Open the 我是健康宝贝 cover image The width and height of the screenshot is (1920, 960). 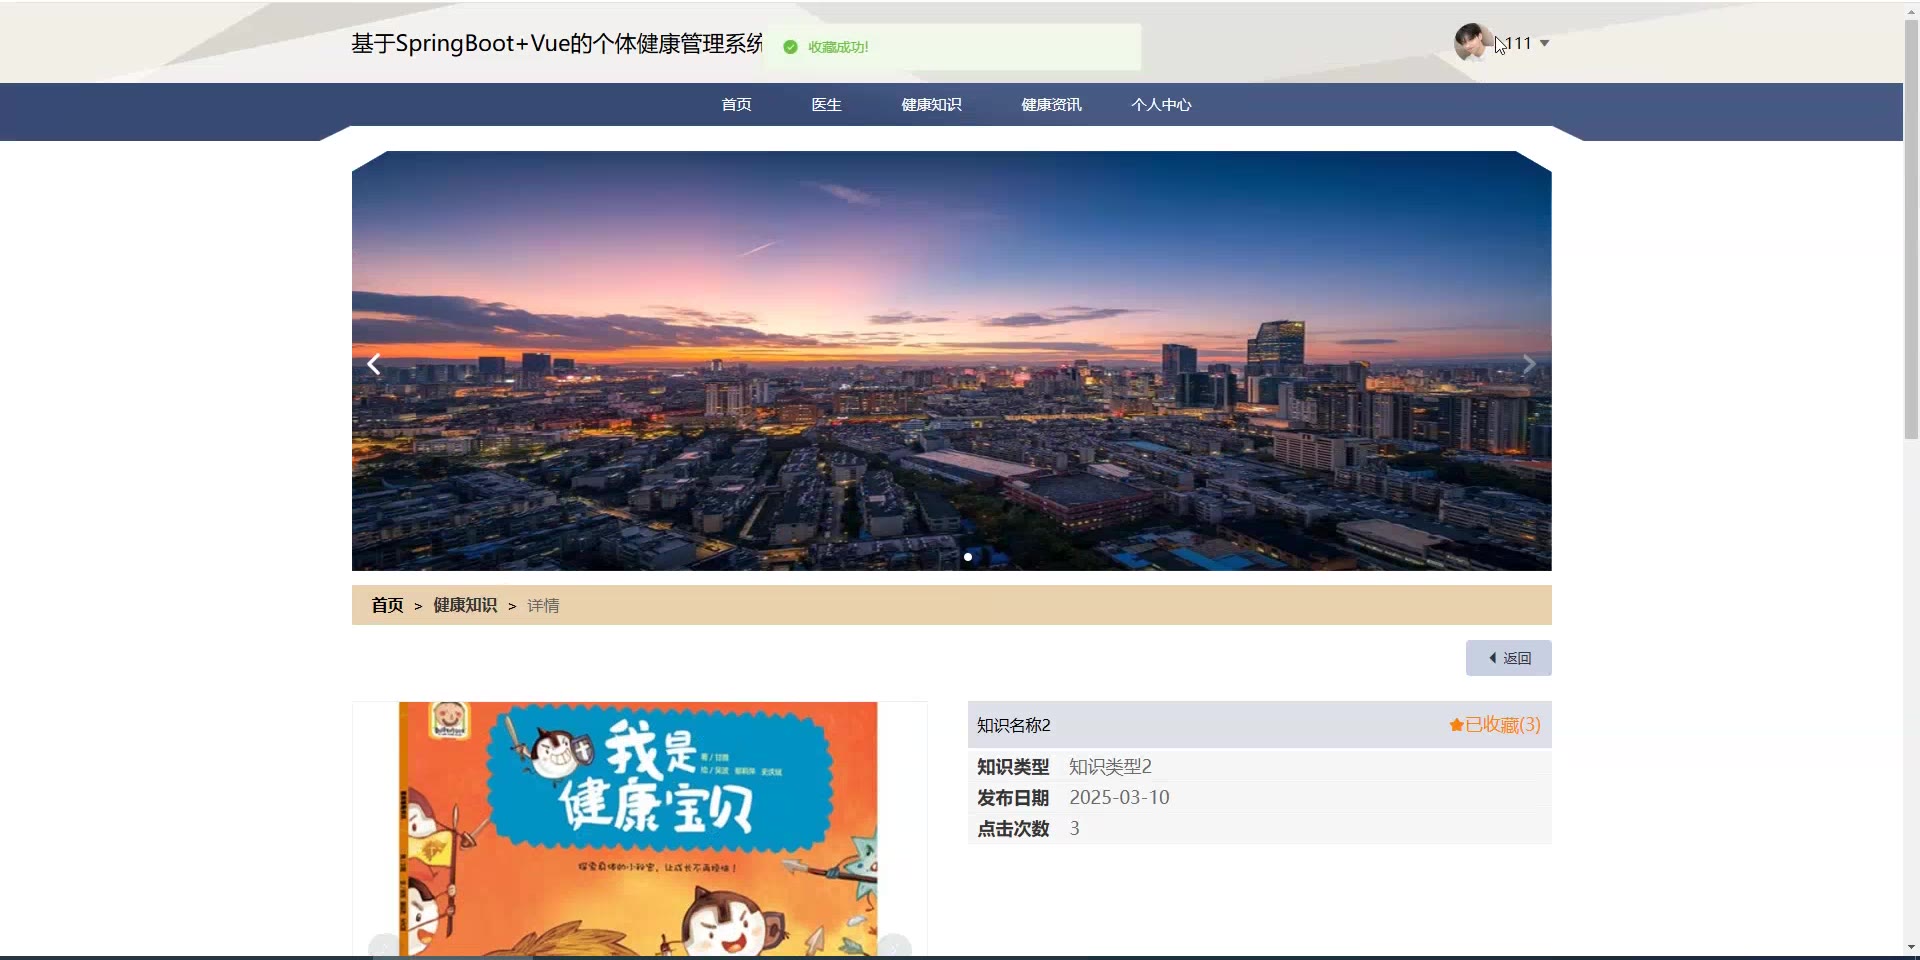(639, 828)
